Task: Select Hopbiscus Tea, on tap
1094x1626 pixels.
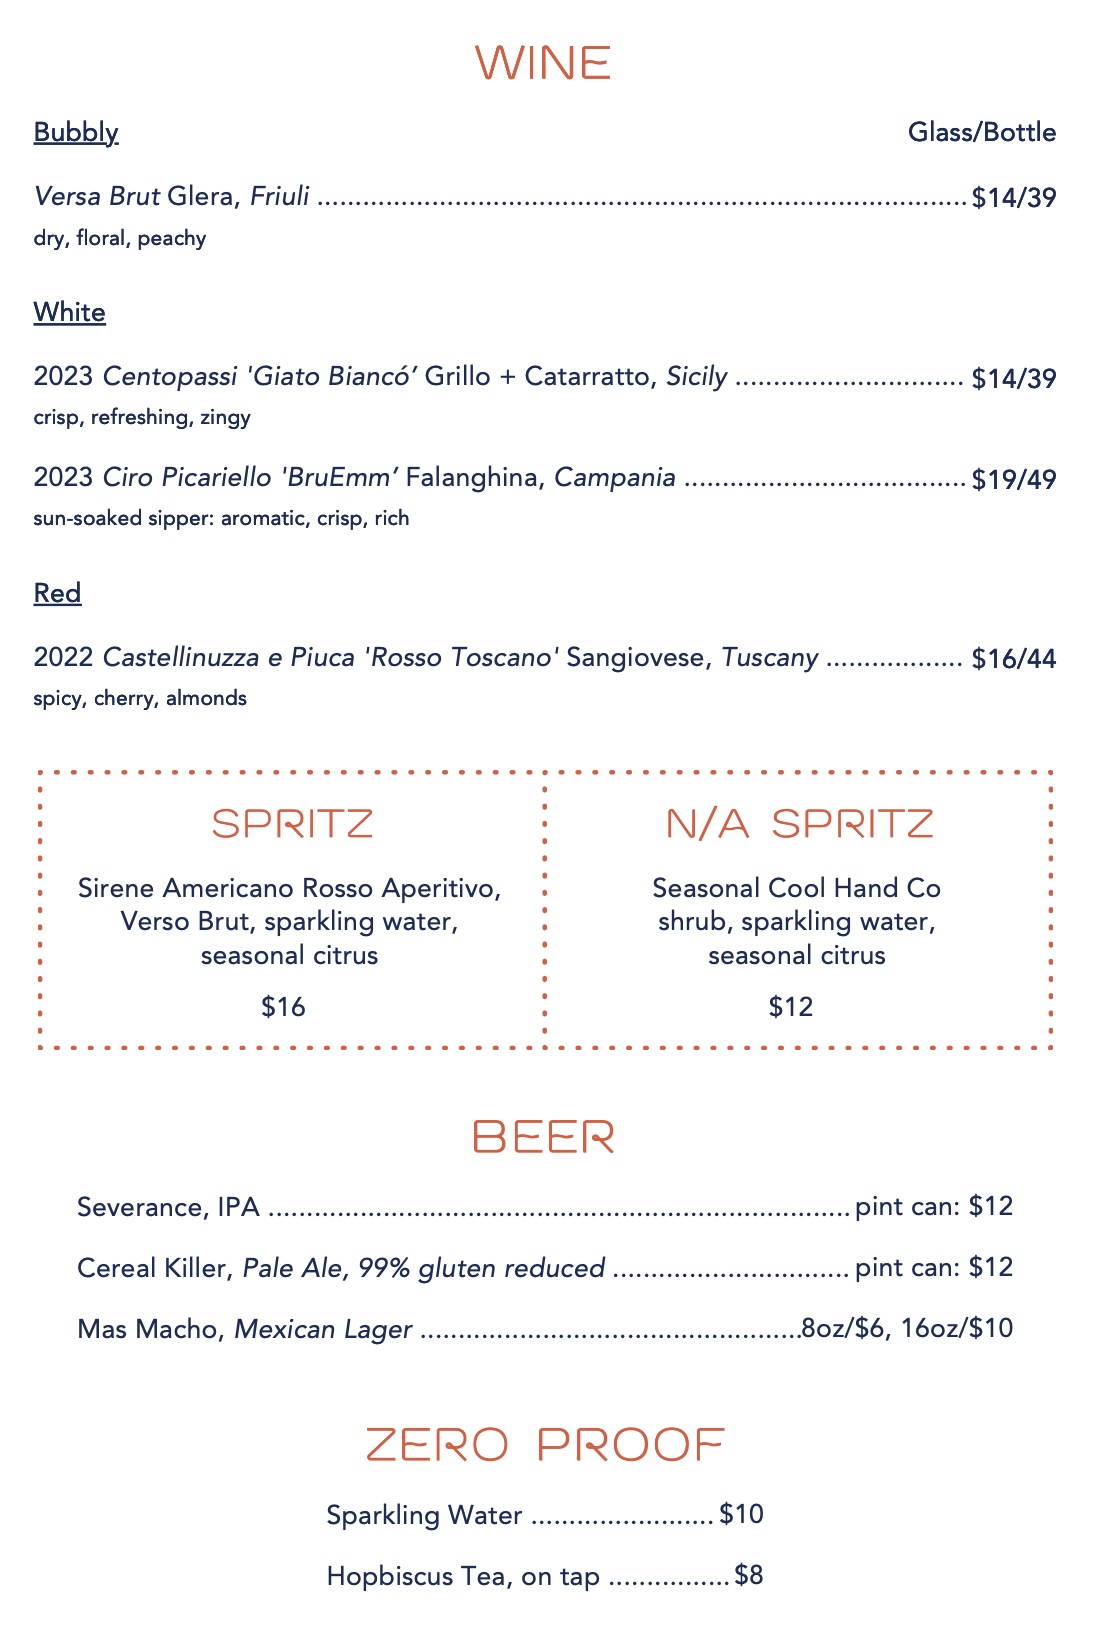Action: pyautogui.click(x=463, y=1577)
